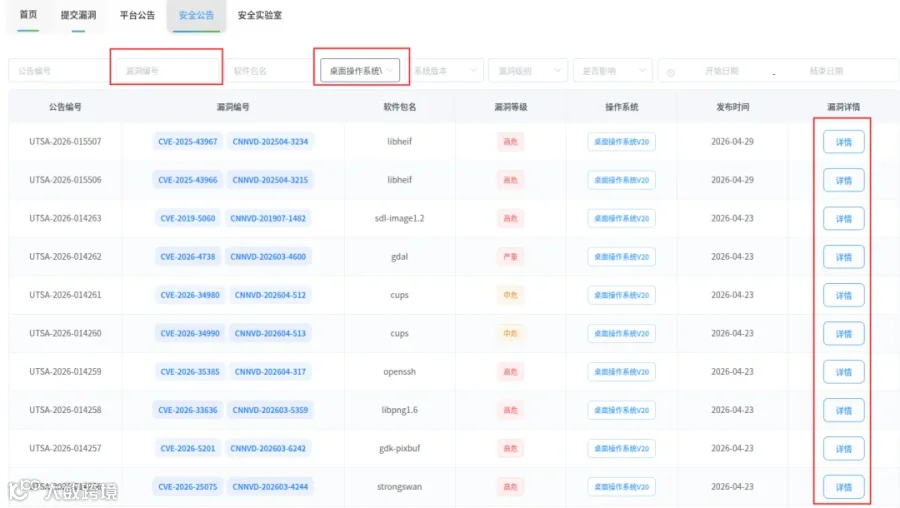Select announcement UTSA-2026-014258 cell
The width and height of the screenshot is (900, 508).
click(65, 410)
